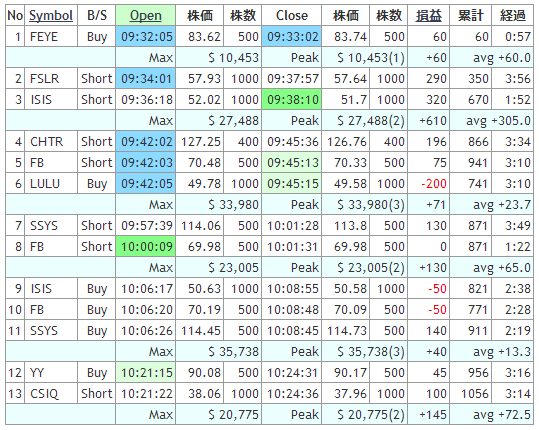The image size is (539, 430).
Task: Select the 経過 column header
Action: click(x=513, y=15)
